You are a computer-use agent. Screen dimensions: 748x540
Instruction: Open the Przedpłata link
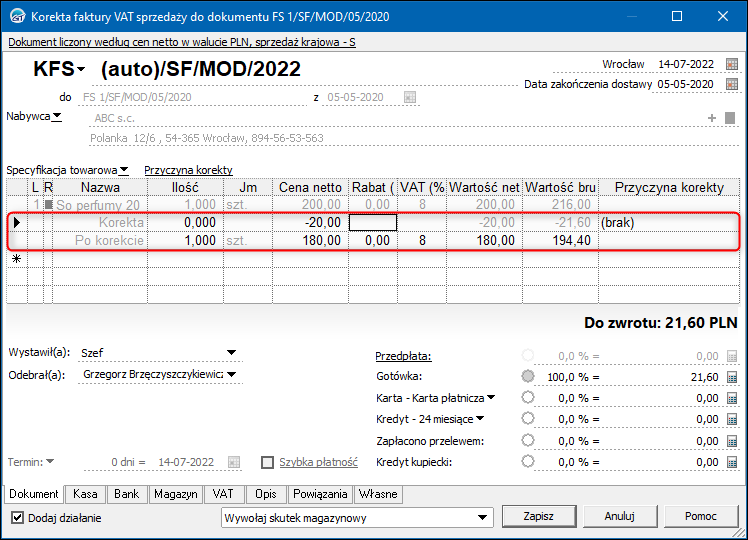pos(403,356)
